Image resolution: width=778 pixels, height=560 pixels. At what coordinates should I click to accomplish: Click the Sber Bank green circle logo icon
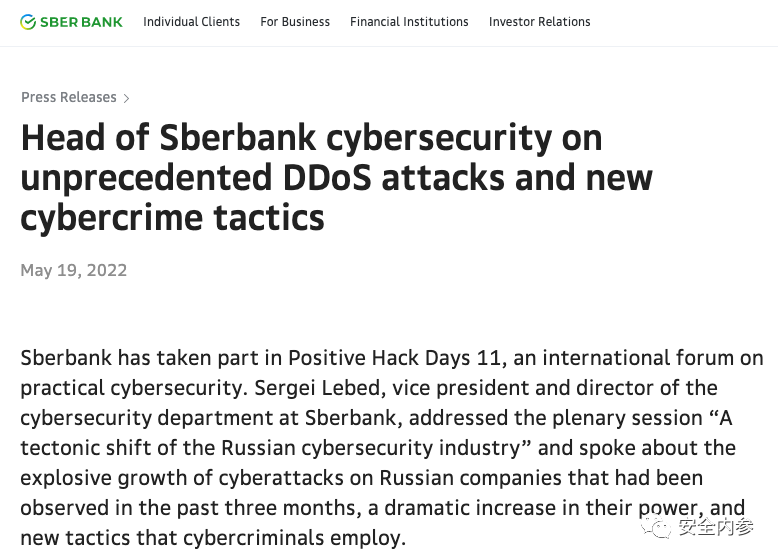(28, 22)
